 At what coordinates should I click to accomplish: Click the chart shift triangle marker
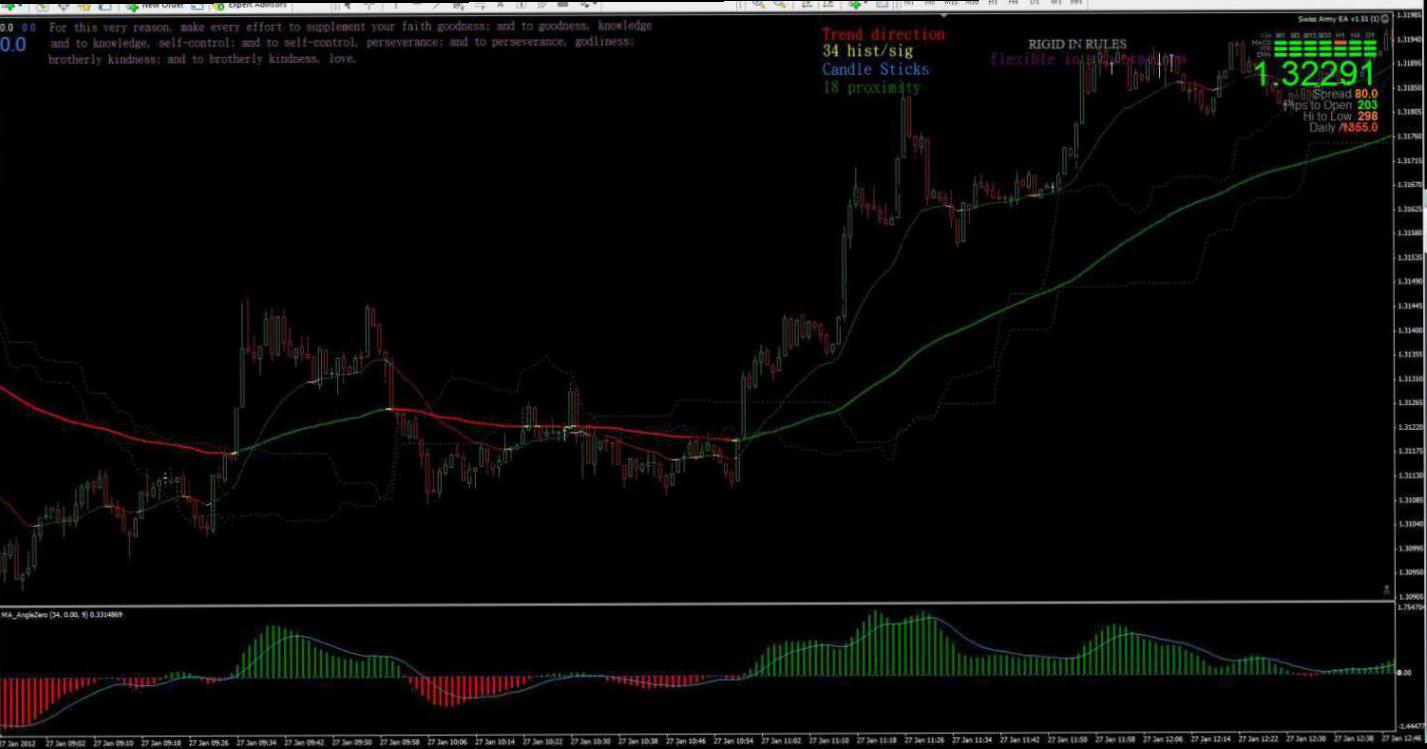(x=946, y=14)
